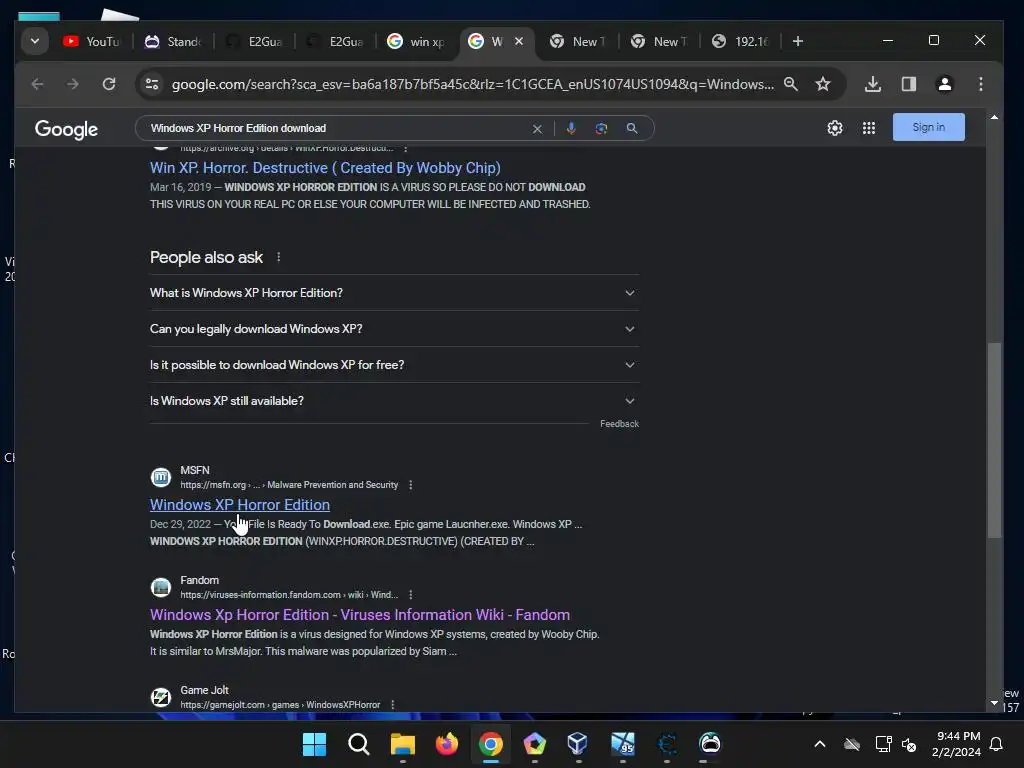Expand Is it possible to download Windows XP free

pyautogui.click(x=394, y=365)
